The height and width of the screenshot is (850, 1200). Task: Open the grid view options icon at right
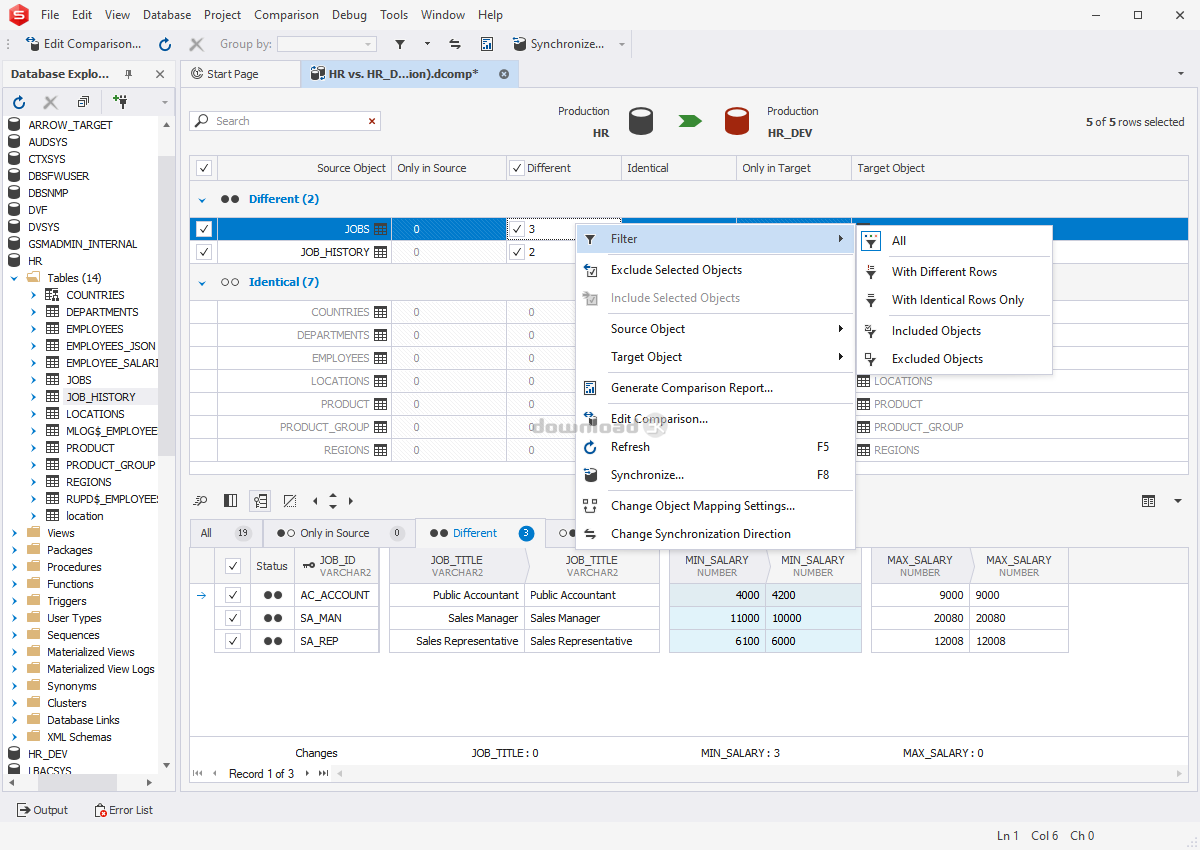click(x=1149, y=501)
